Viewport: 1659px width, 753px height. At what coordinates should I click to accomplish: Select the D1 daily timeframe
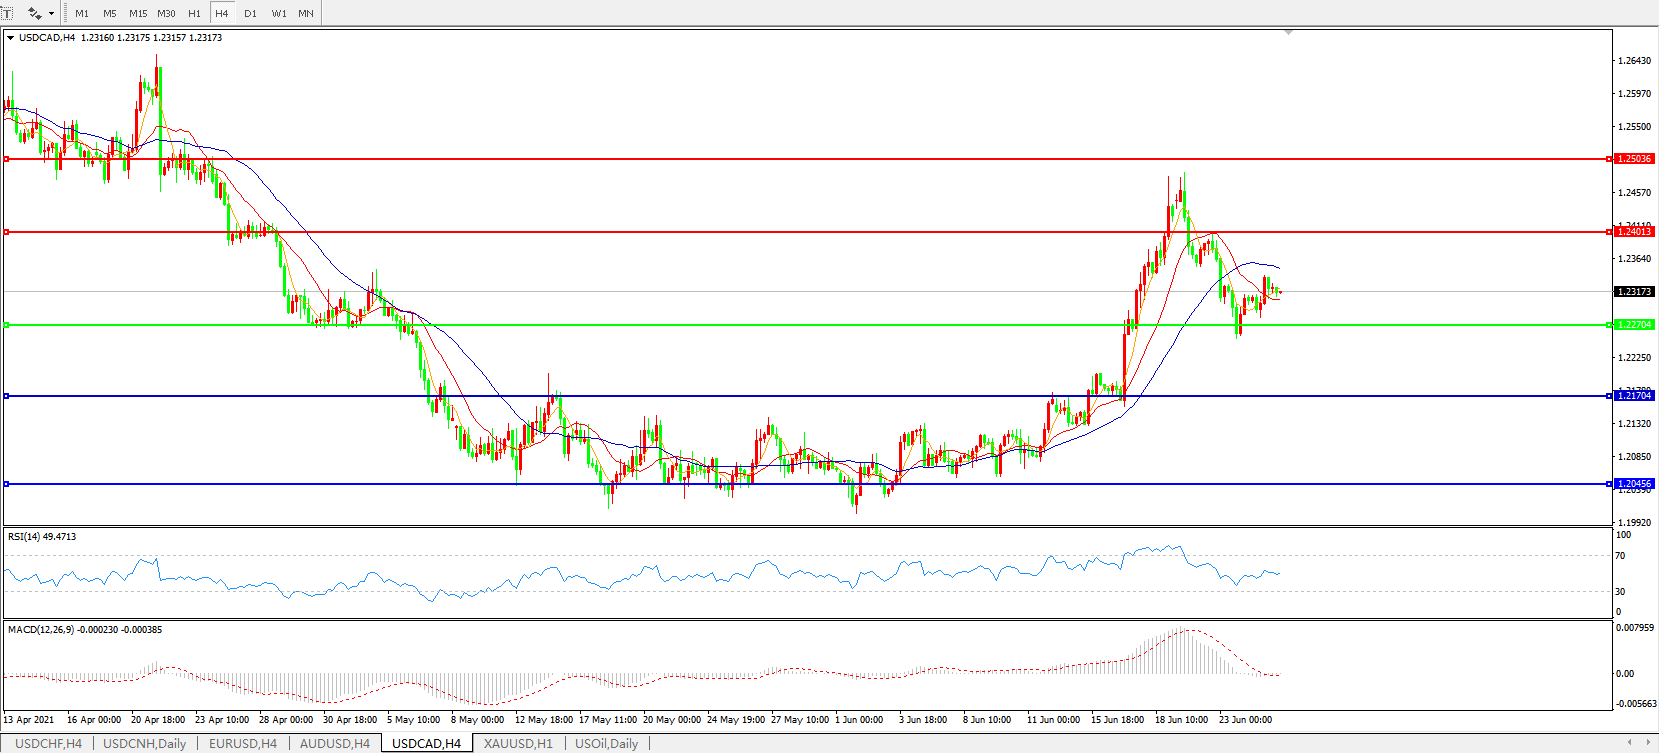pyautogui.click(x=250, y=13)
